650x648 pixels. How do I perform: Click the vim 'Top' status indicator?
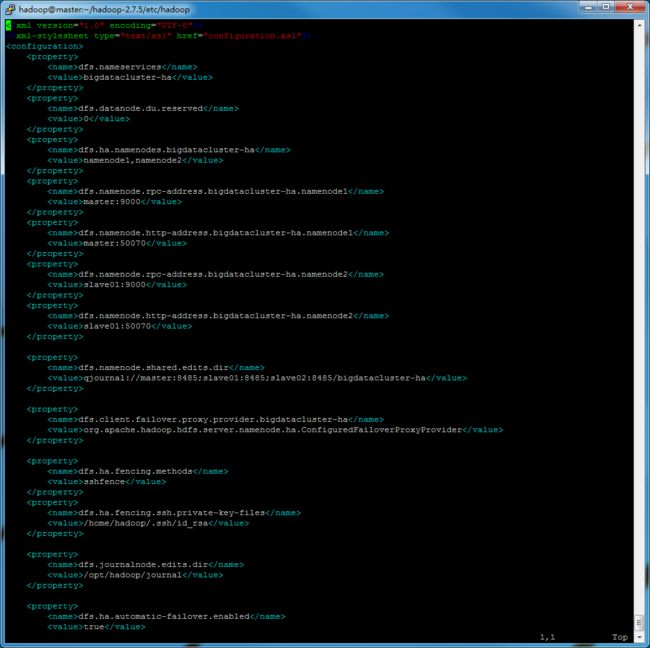620,637
